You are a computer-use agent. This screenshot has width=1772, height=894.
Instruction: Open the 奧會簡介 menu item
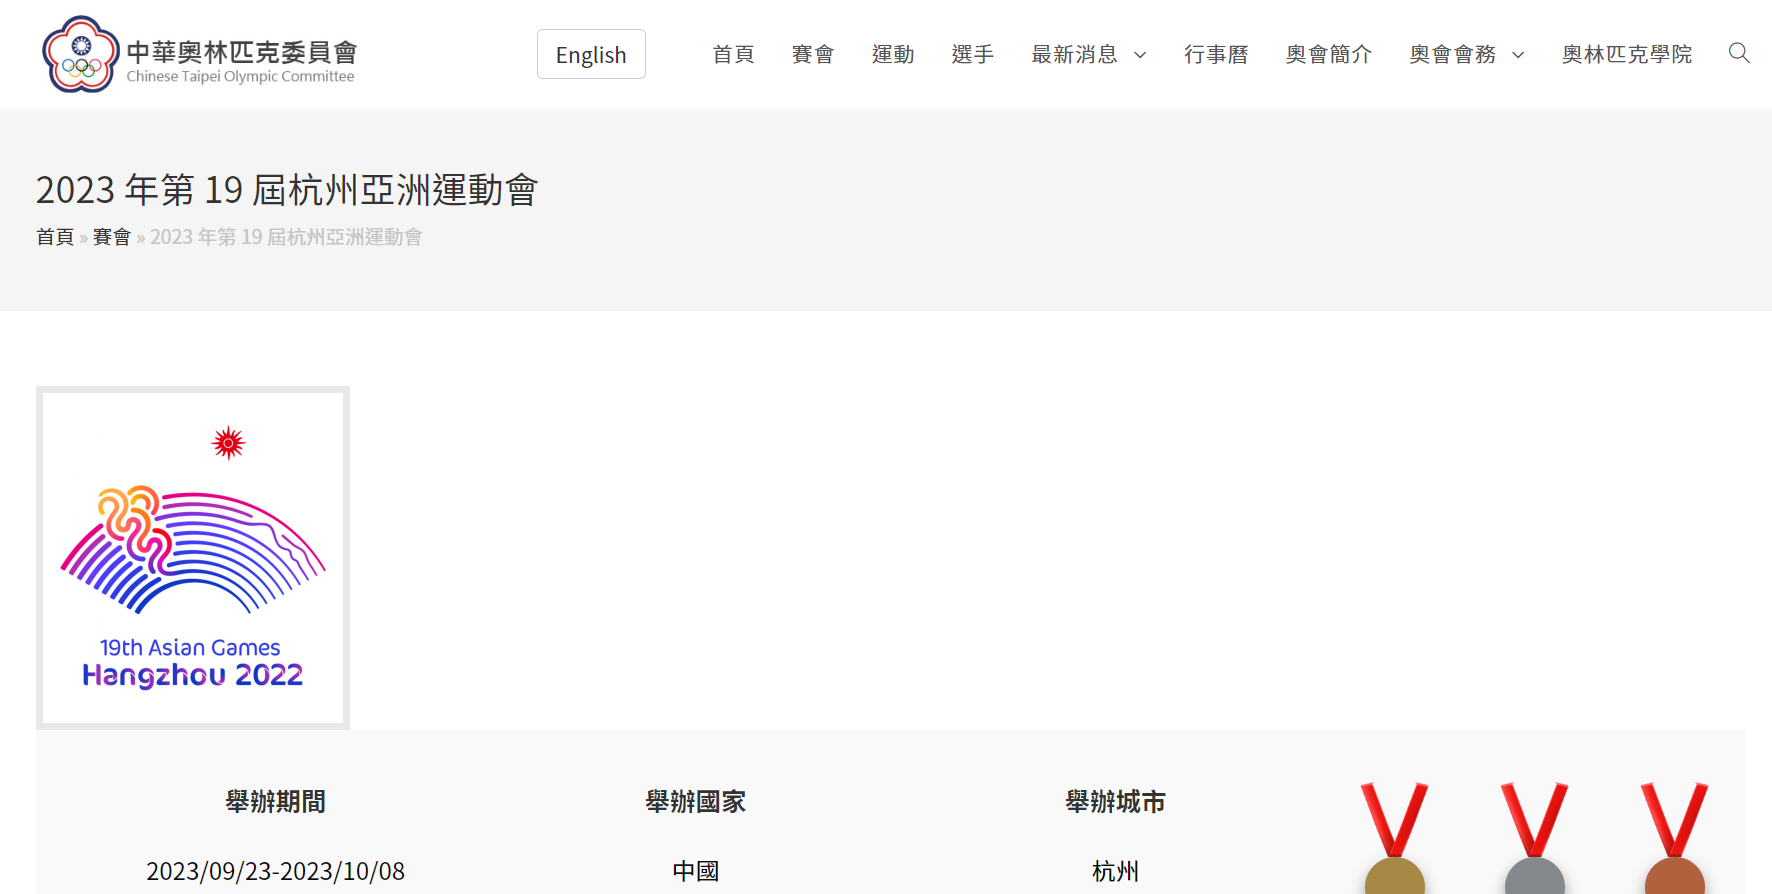[x=1329, y=54]
